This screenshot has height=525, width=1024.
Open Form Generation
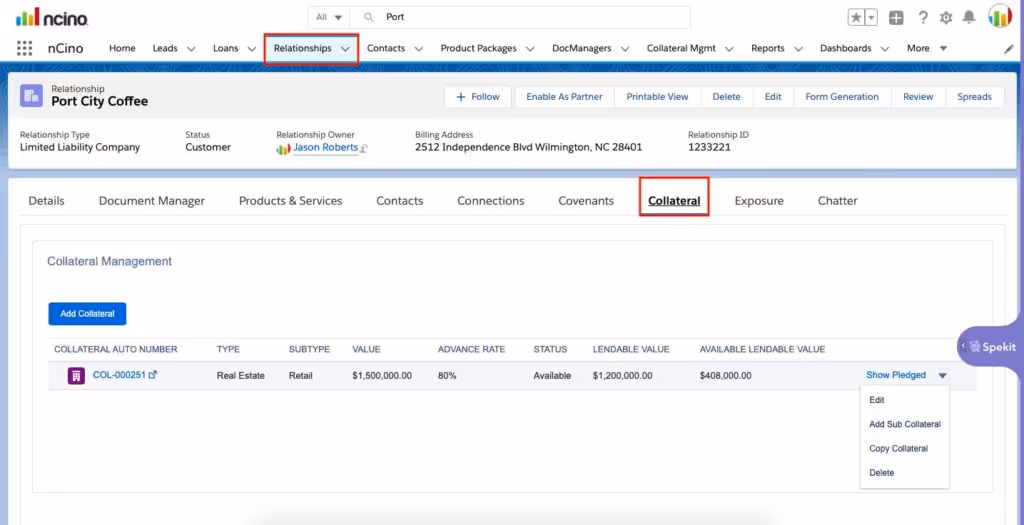click(842, 97)
